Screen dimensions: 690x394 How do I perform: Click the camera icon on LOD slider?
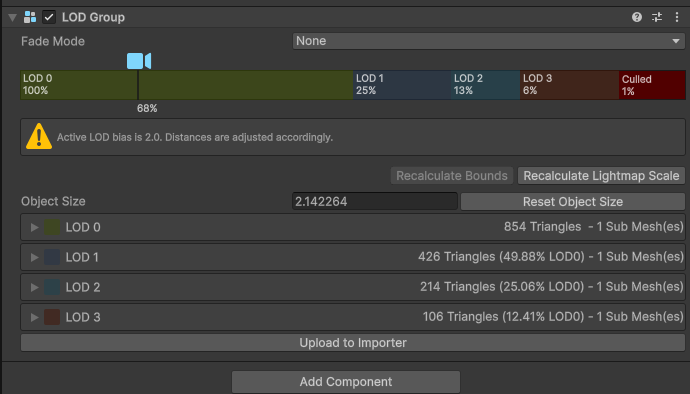click(x=139, y=61)
